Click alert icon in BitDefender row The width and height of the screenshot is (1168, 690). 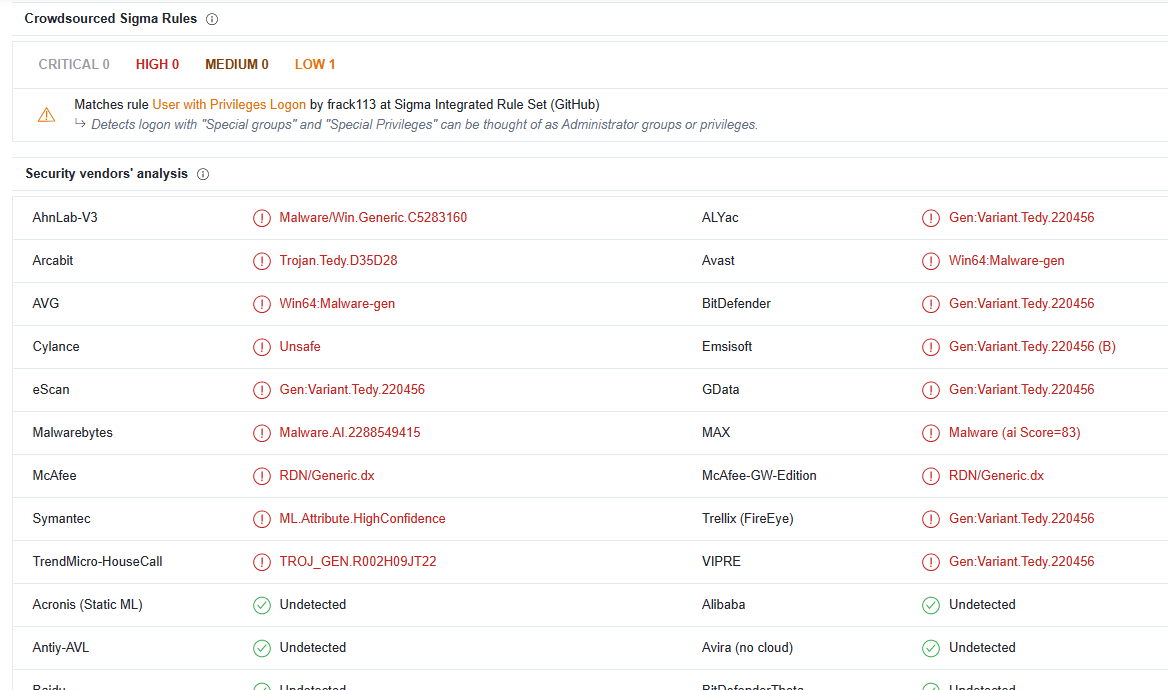[x=931, y=304]
